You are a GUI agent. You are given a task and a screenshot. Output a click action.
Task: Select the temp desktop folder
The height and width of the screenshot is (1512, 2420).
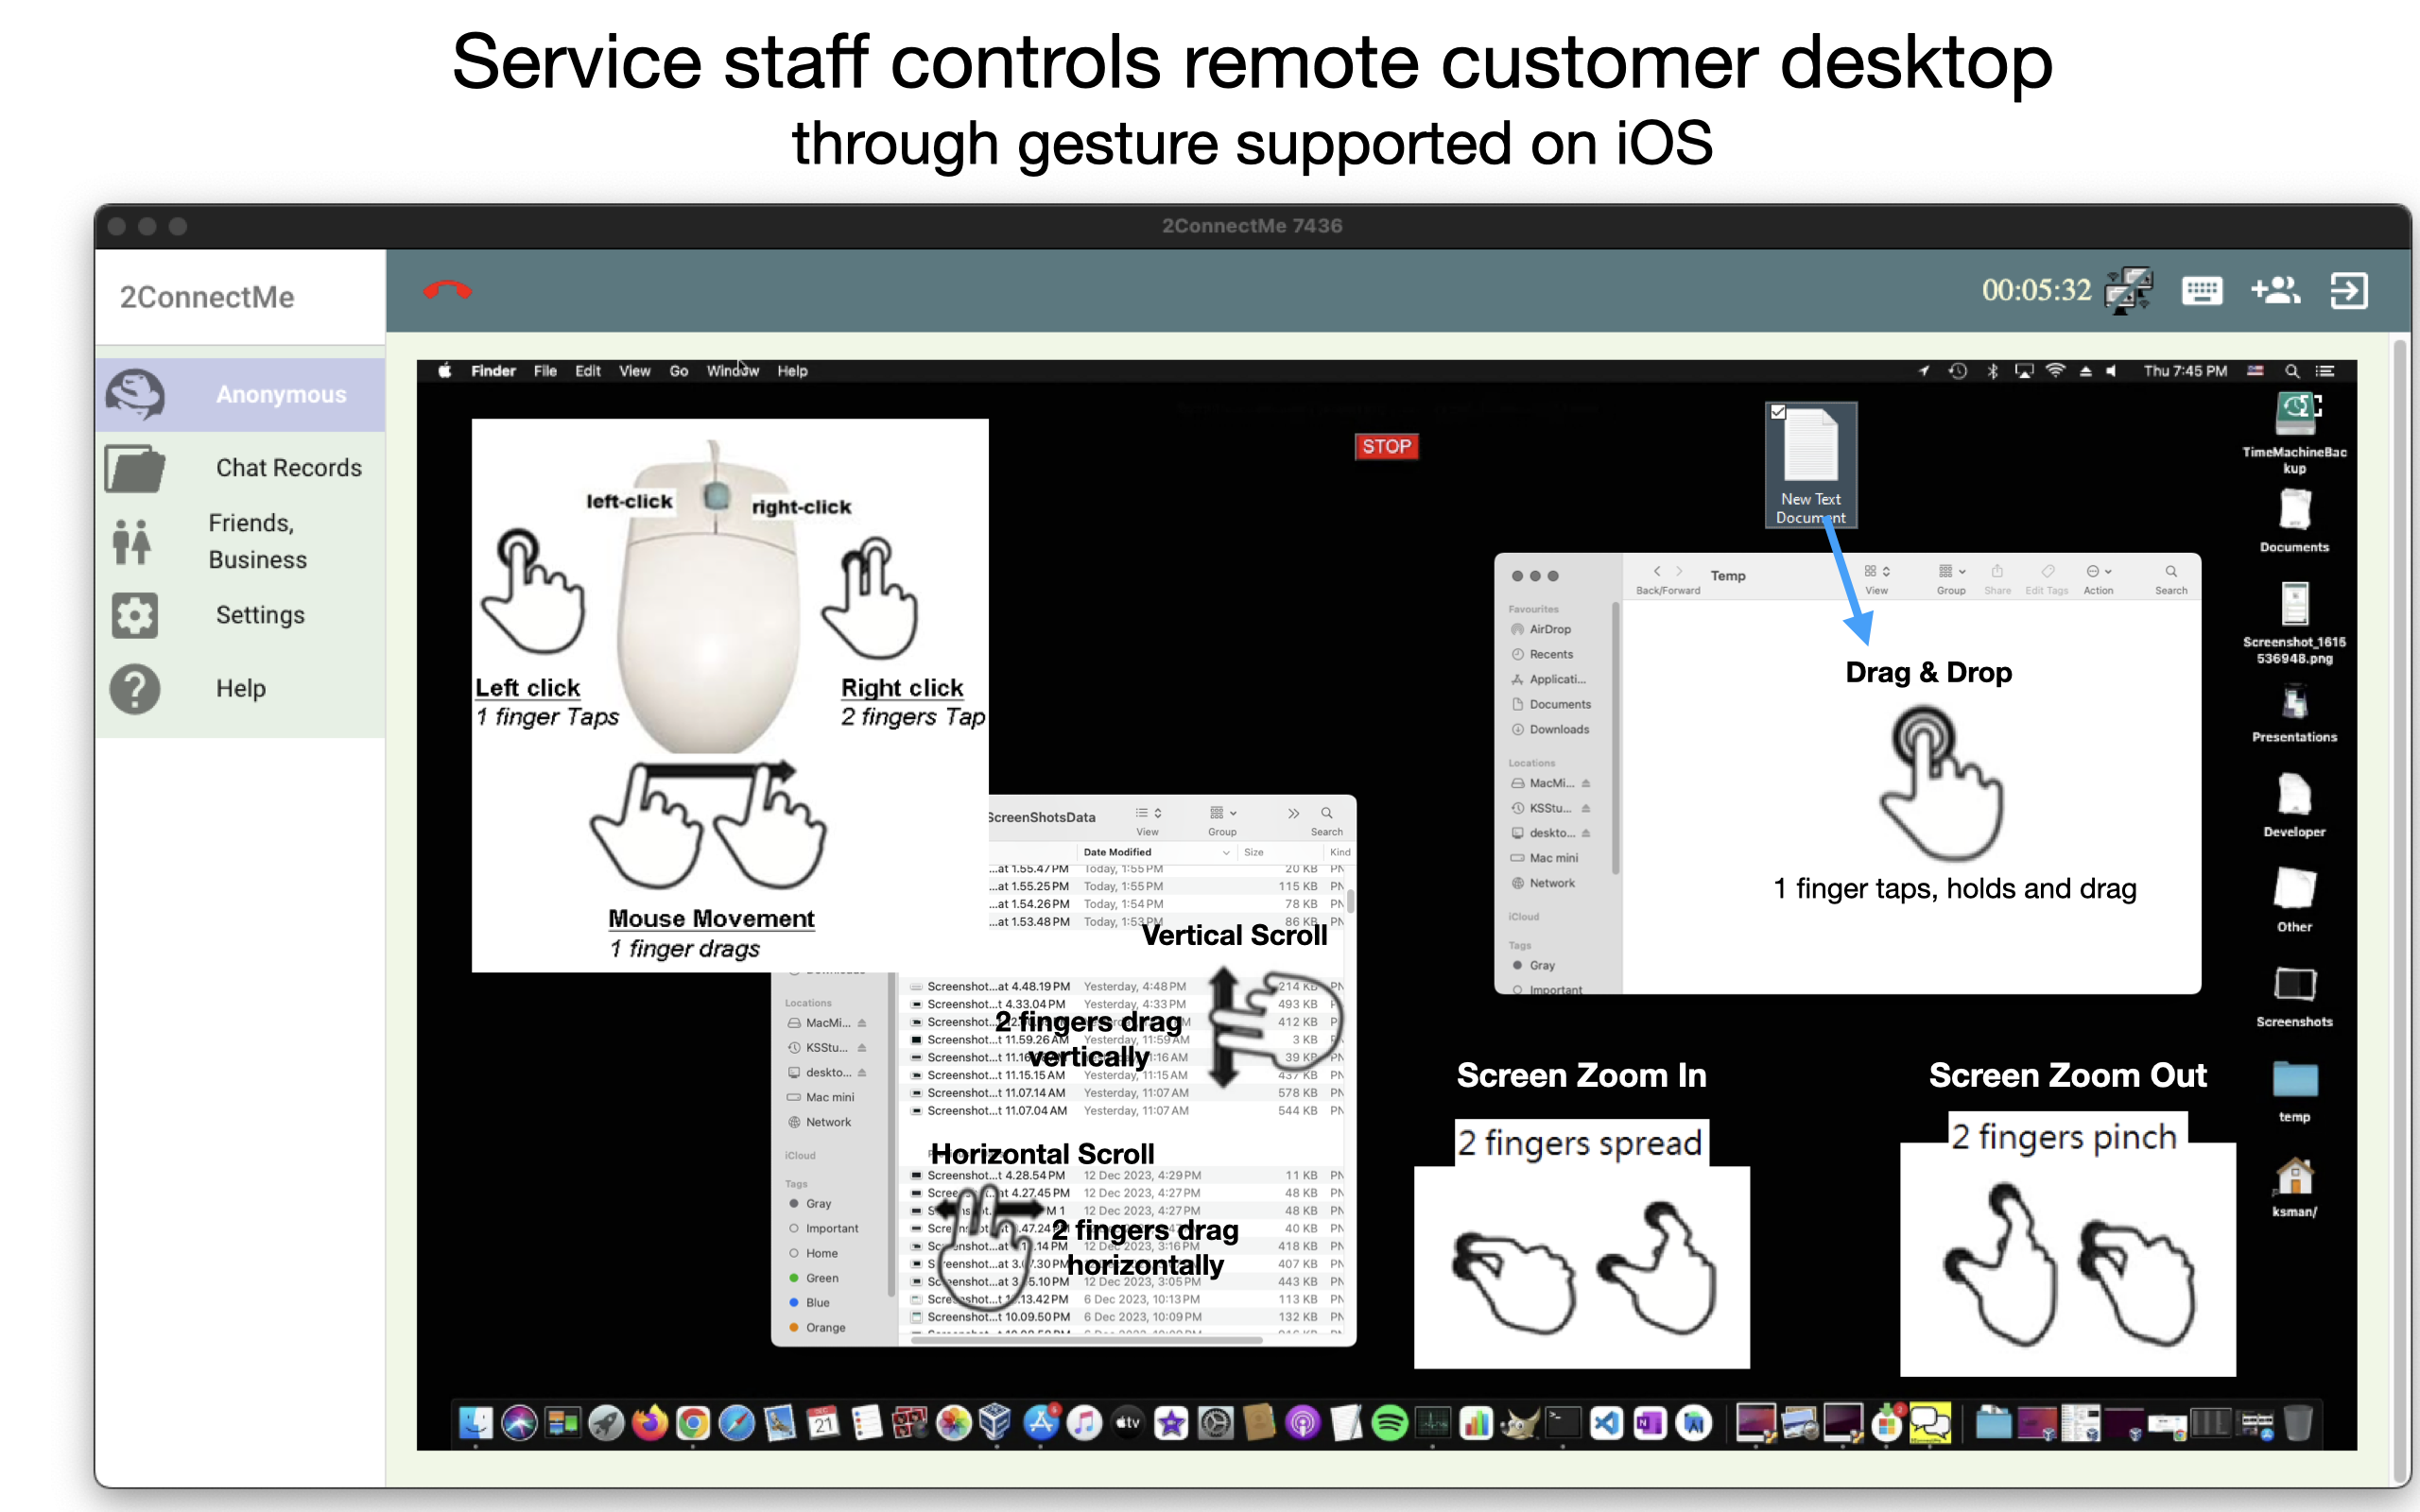click(x=2294, y=1092)
